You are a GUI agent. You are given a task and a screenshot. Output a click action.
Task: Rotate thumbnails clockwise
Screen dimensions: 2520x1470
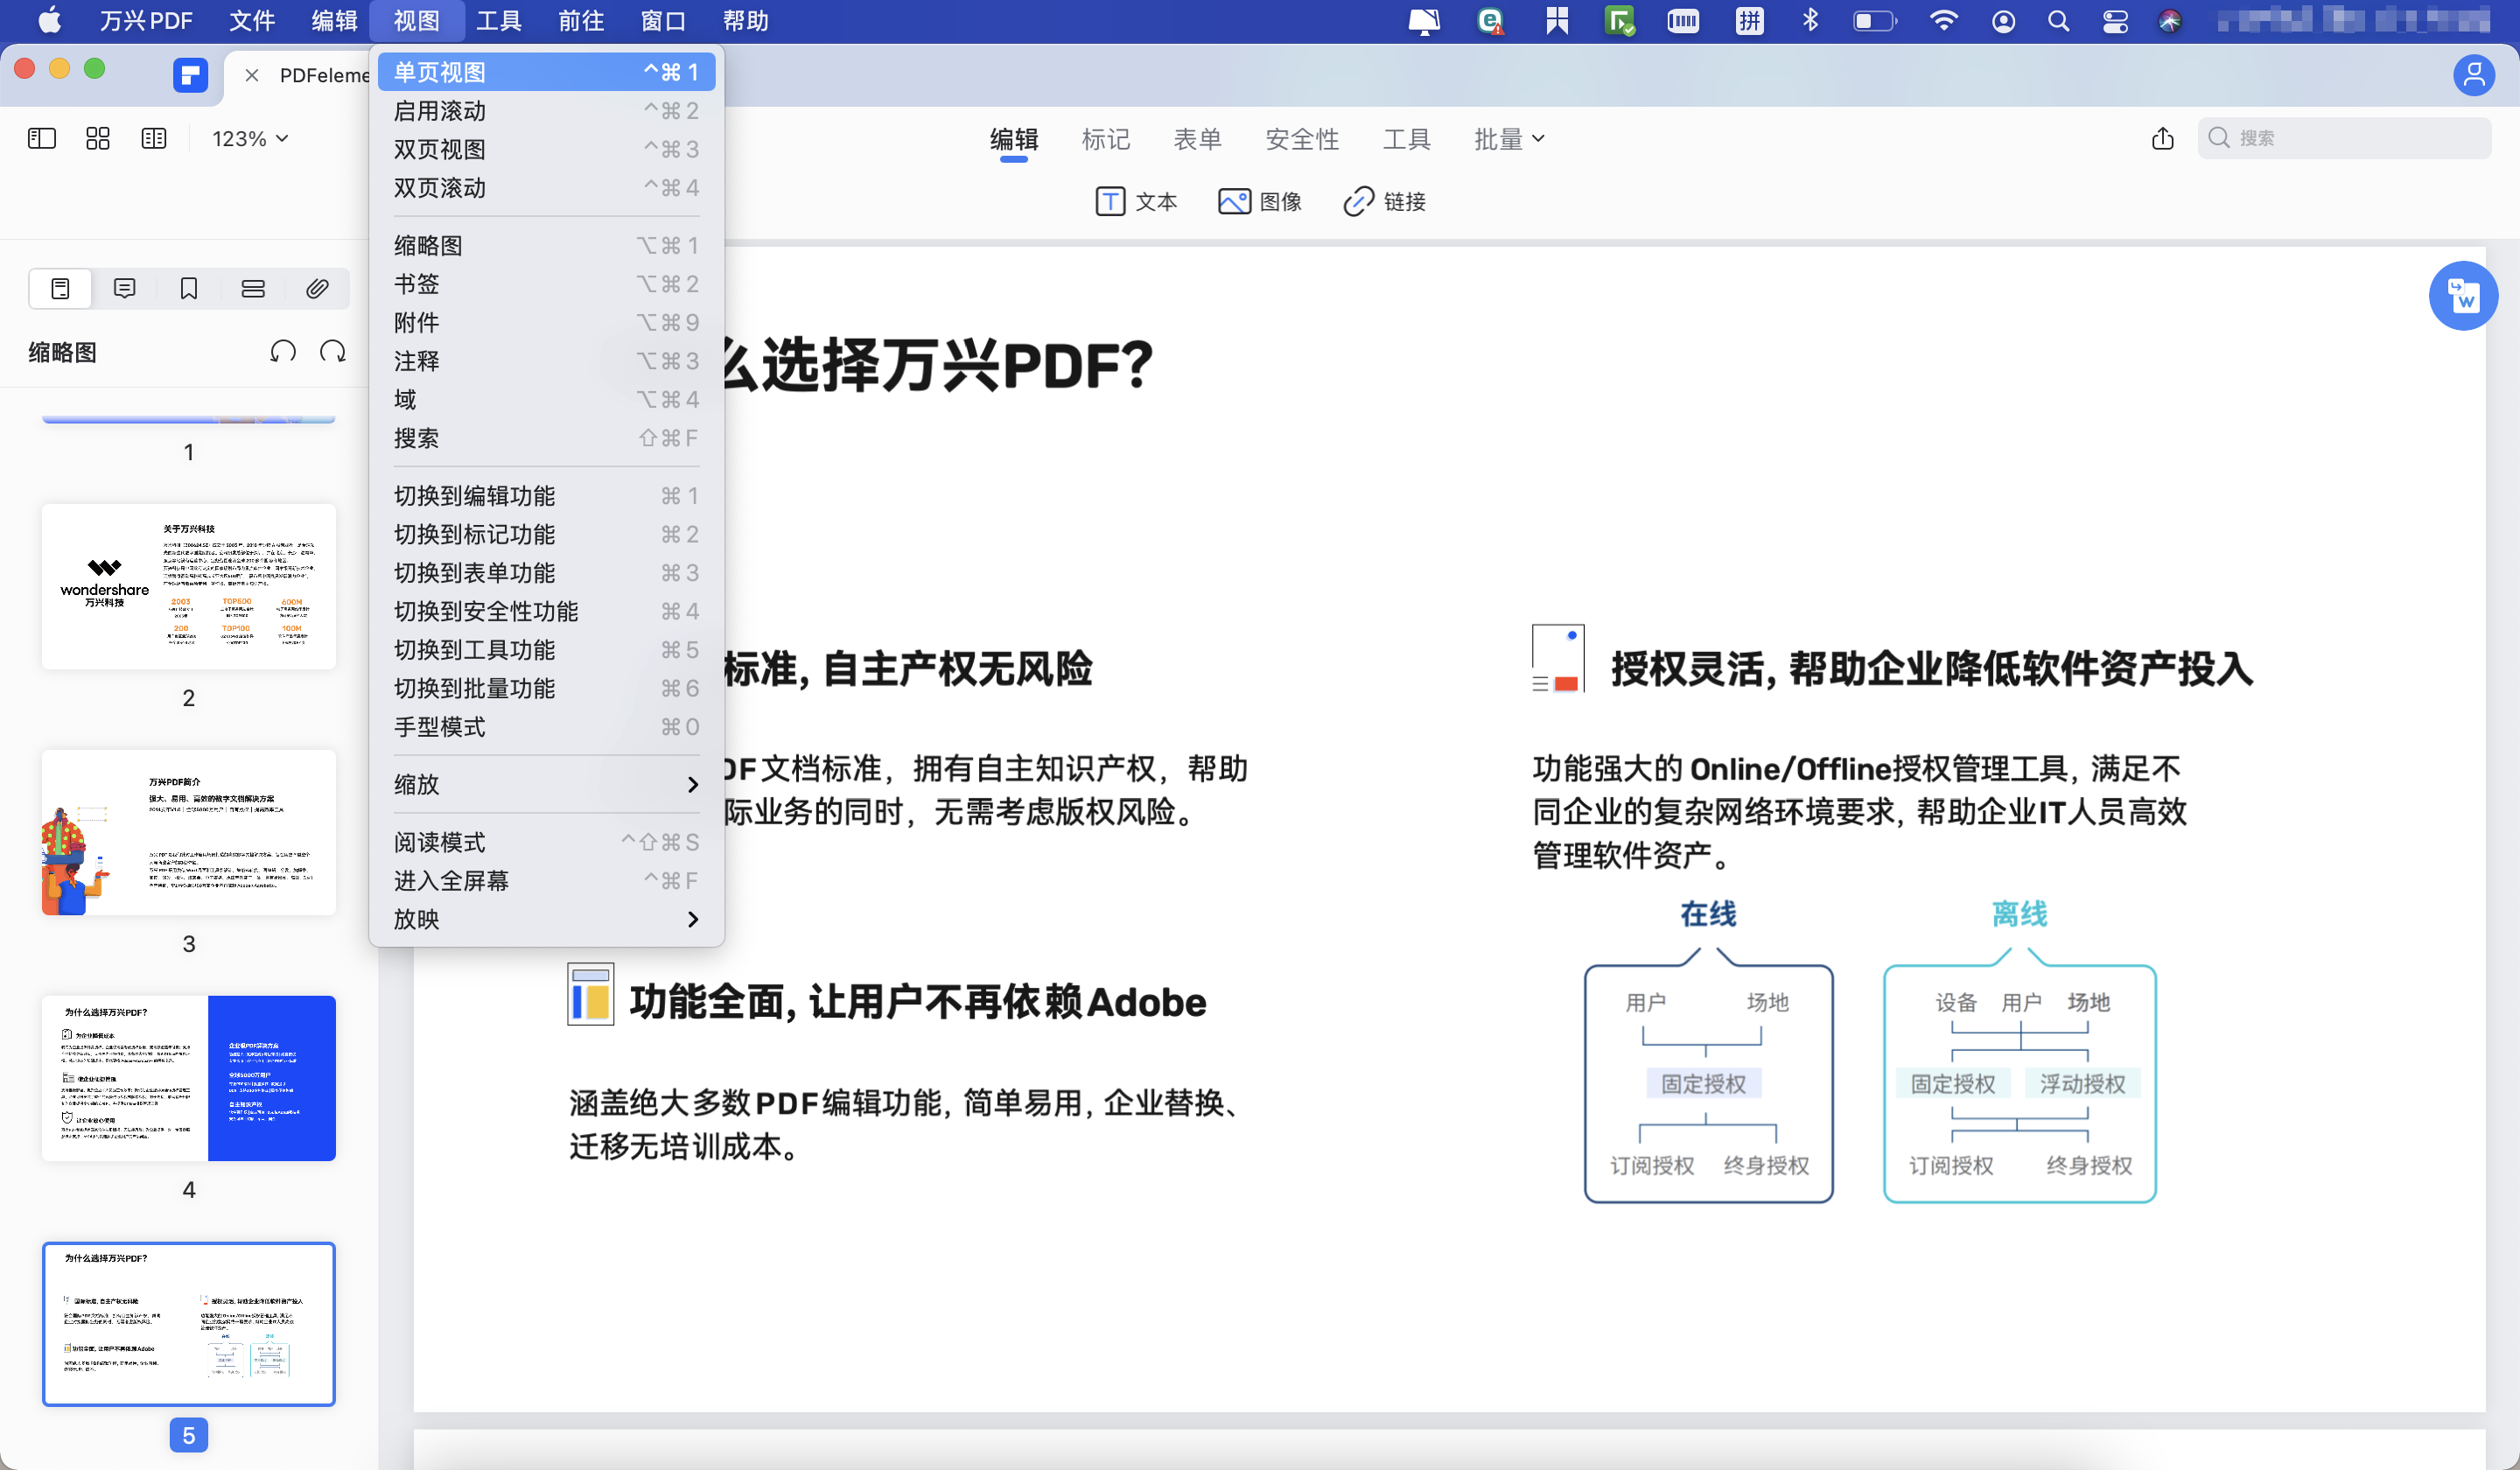333,352
